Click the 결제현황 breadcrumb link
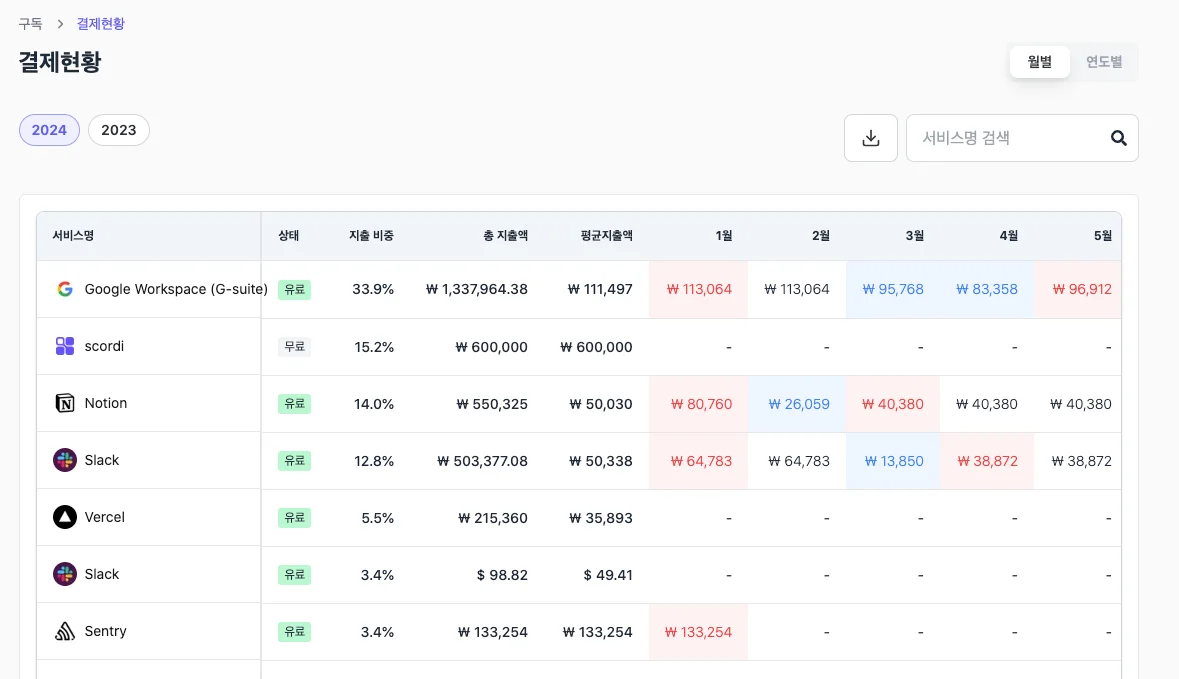 coord(101,23)
